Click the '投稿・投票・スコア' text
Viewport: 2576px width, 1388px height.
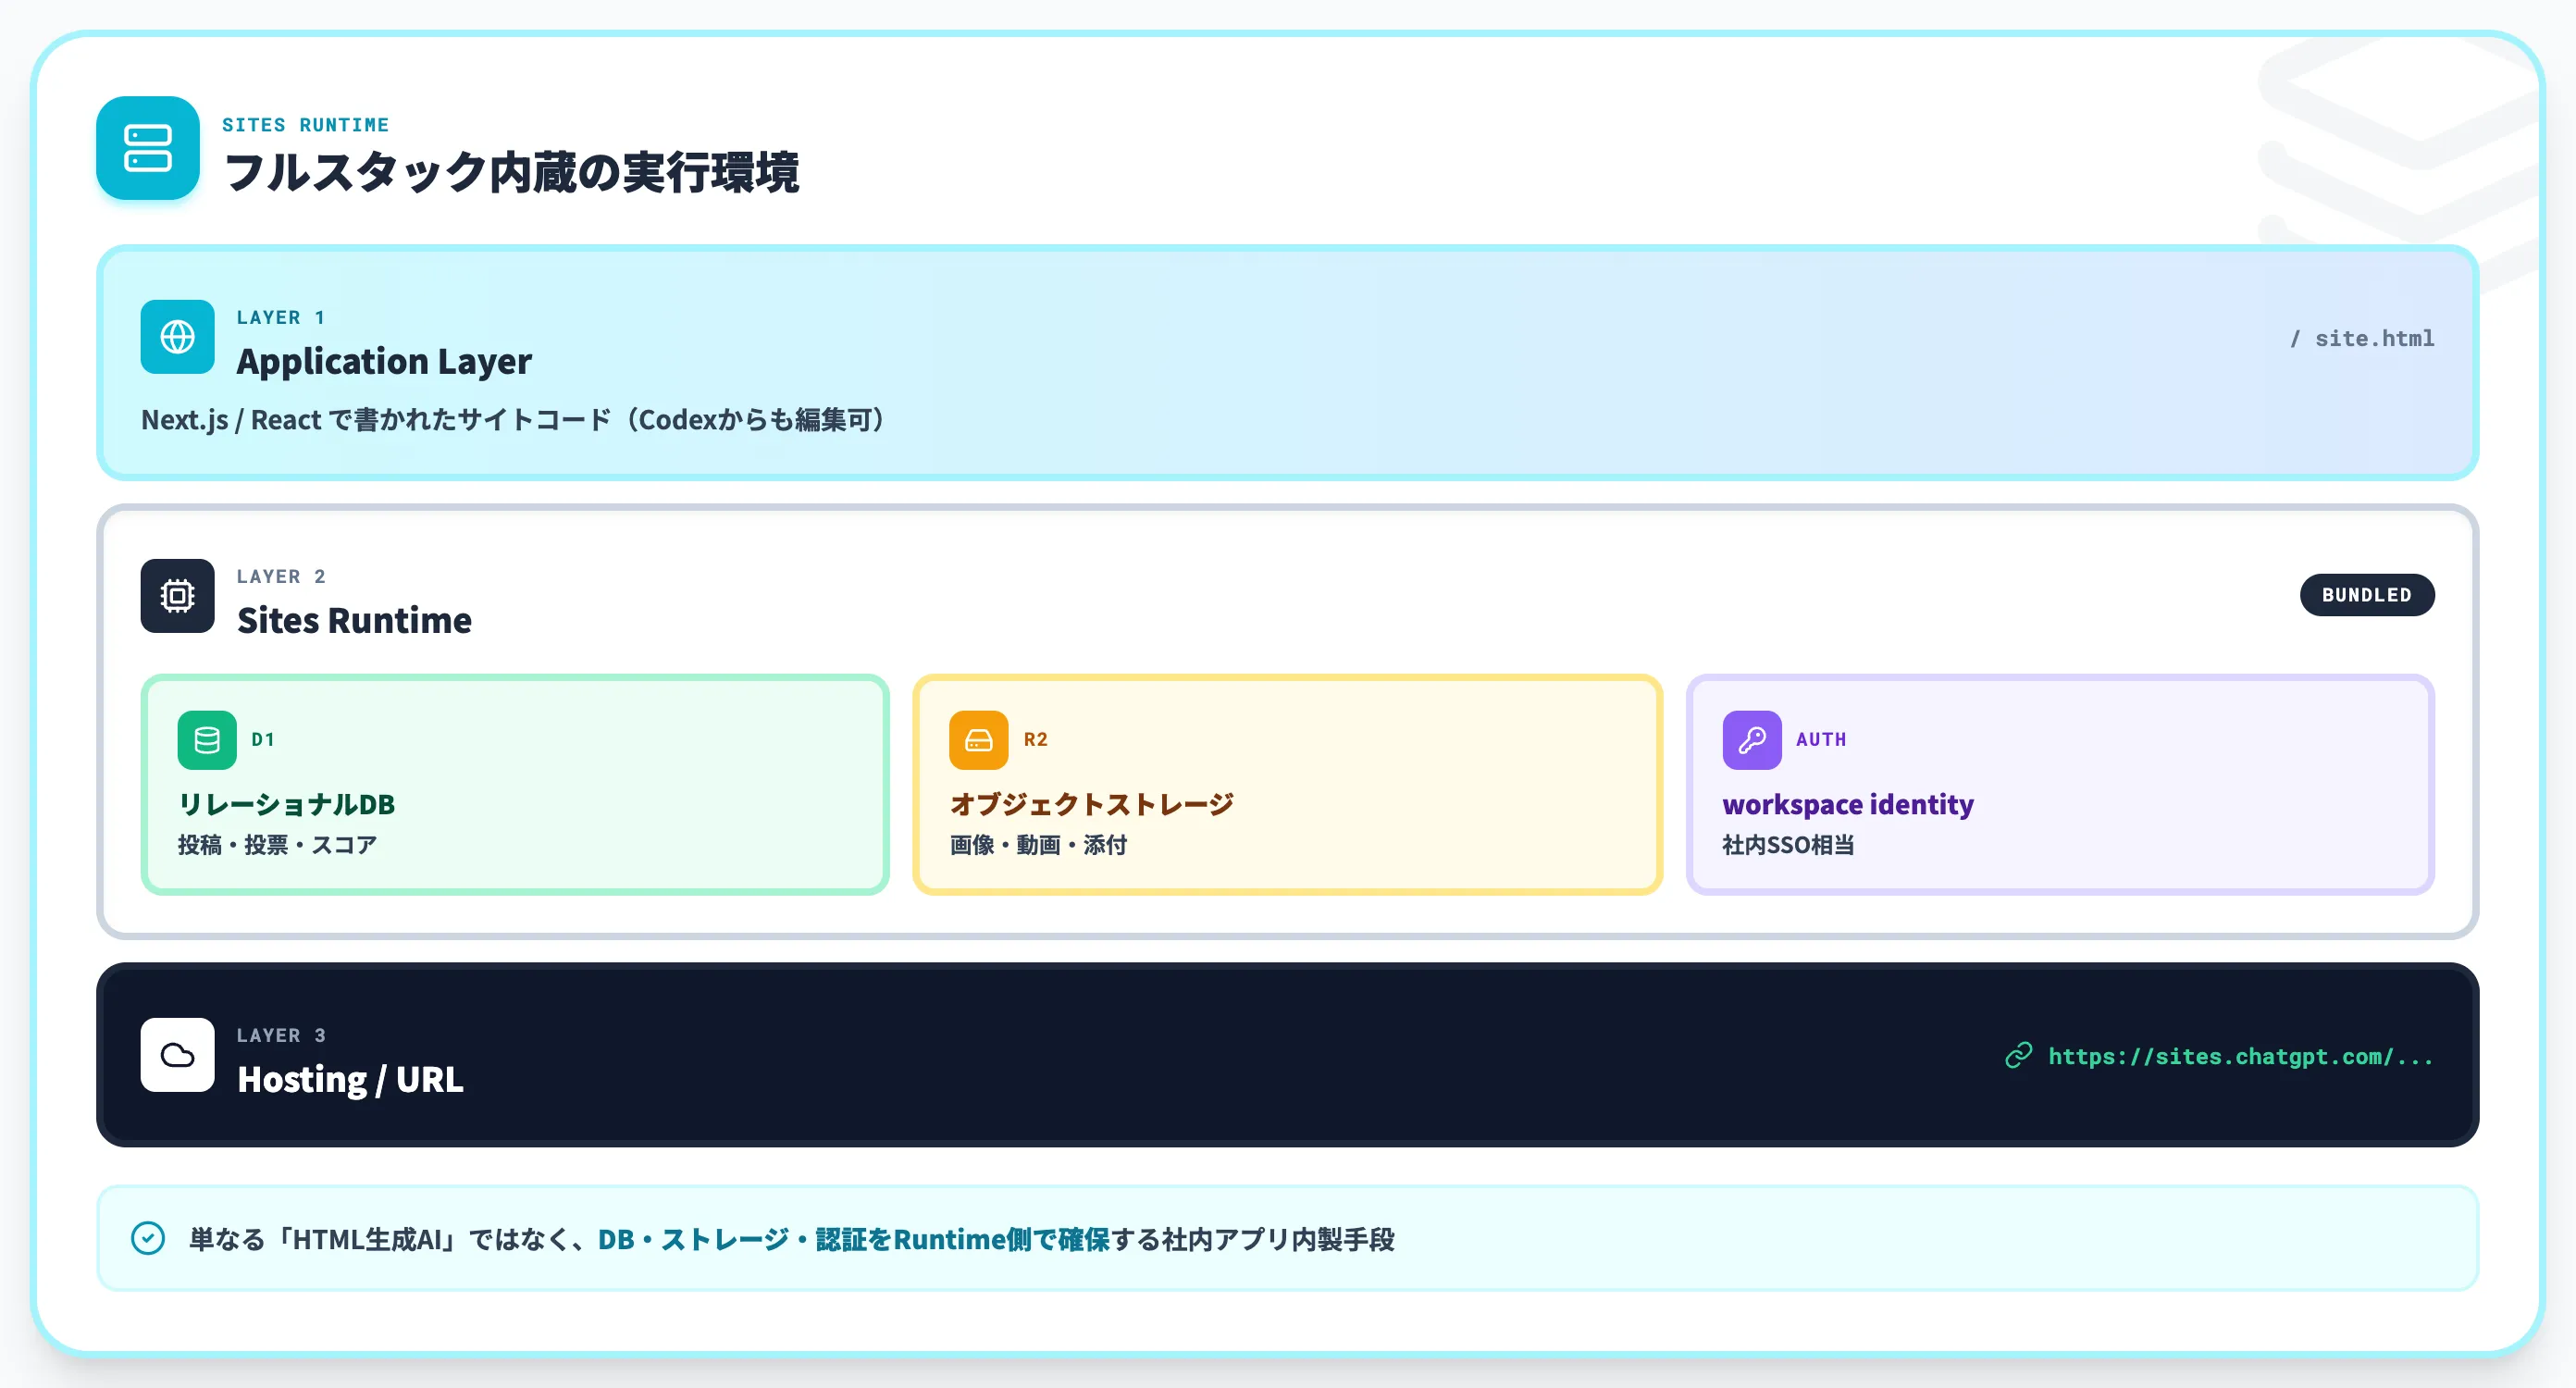pyautogui.click(x=277, y=845)
